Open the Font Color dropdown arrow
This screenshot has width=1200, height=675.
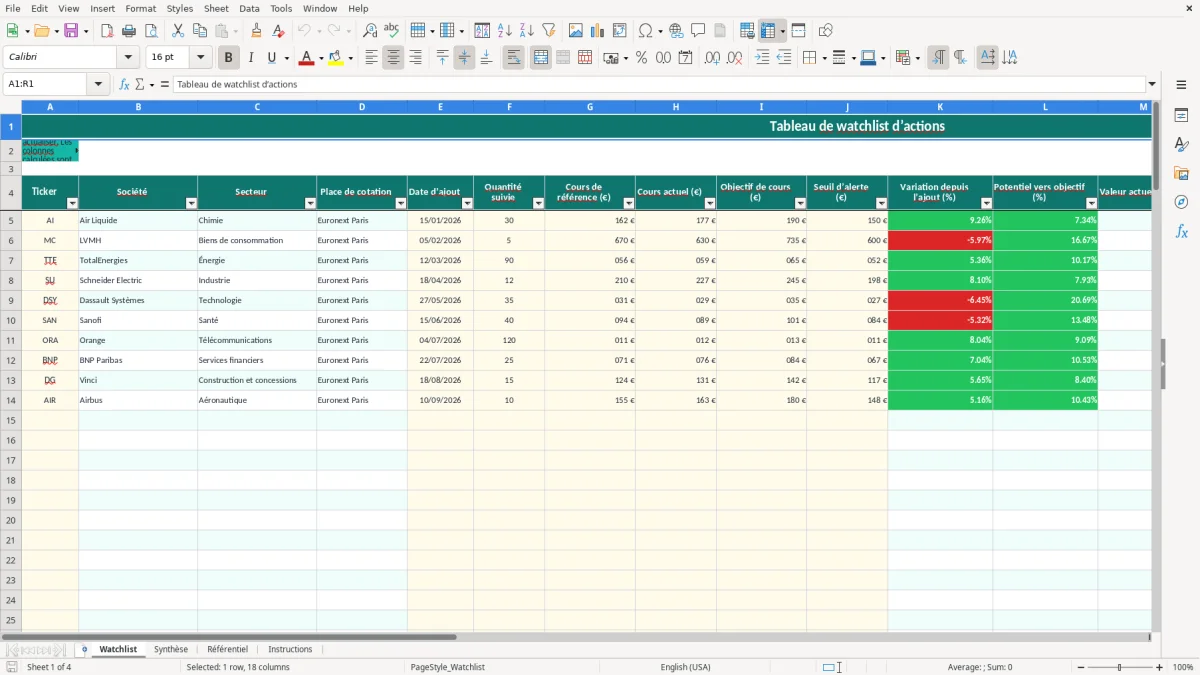pyautogui.click(x=320, y=58)
